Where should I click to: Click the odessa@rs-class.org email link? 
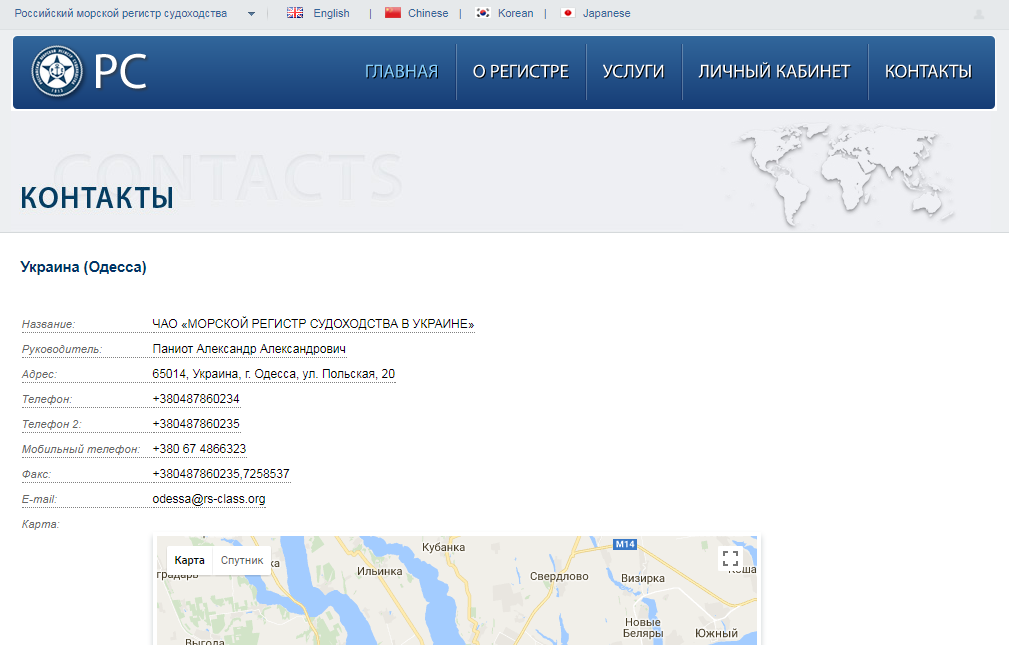click(209, 498)
